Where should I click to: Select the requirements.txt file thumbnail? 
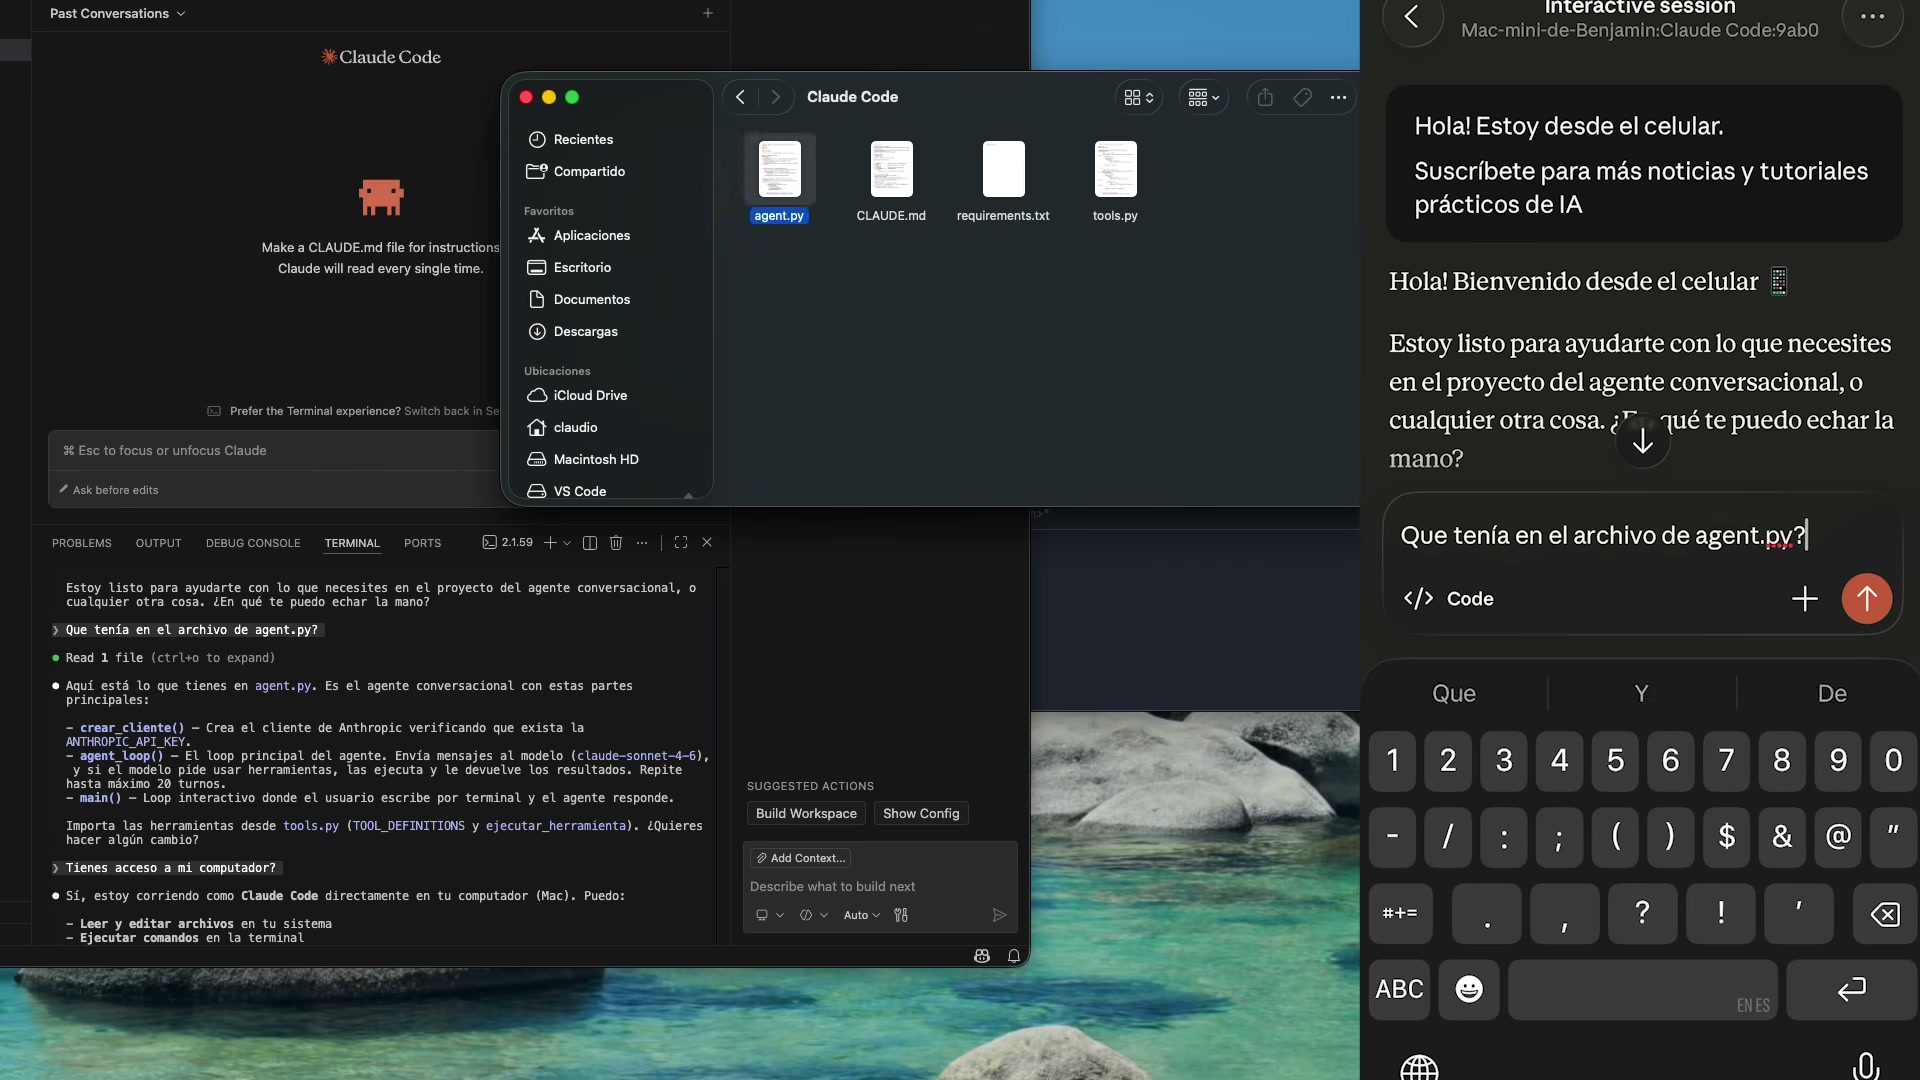click(x=1004, y=168)
